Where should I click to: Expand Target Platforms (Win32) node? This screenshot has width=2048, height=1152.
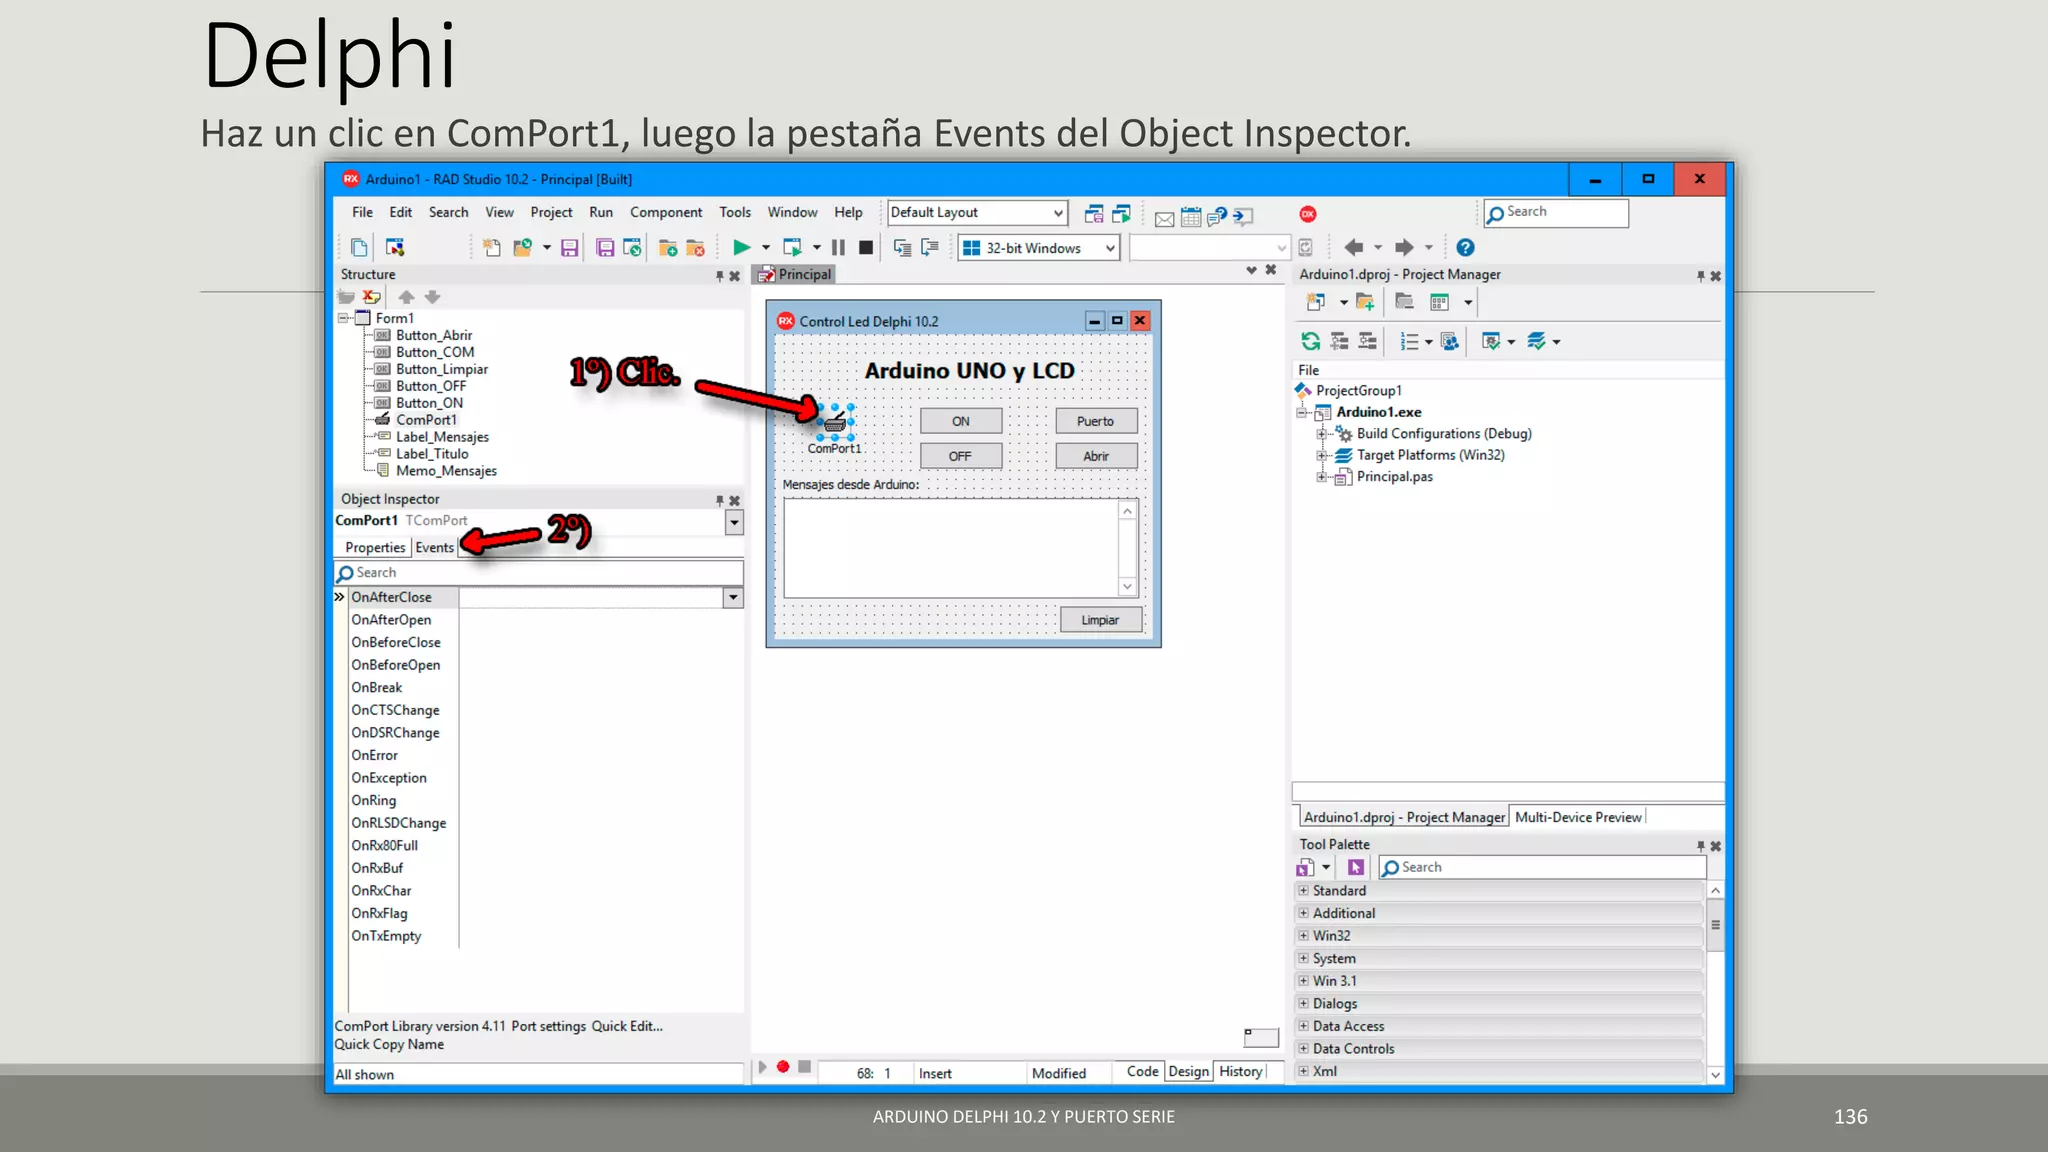point(1322,455)
